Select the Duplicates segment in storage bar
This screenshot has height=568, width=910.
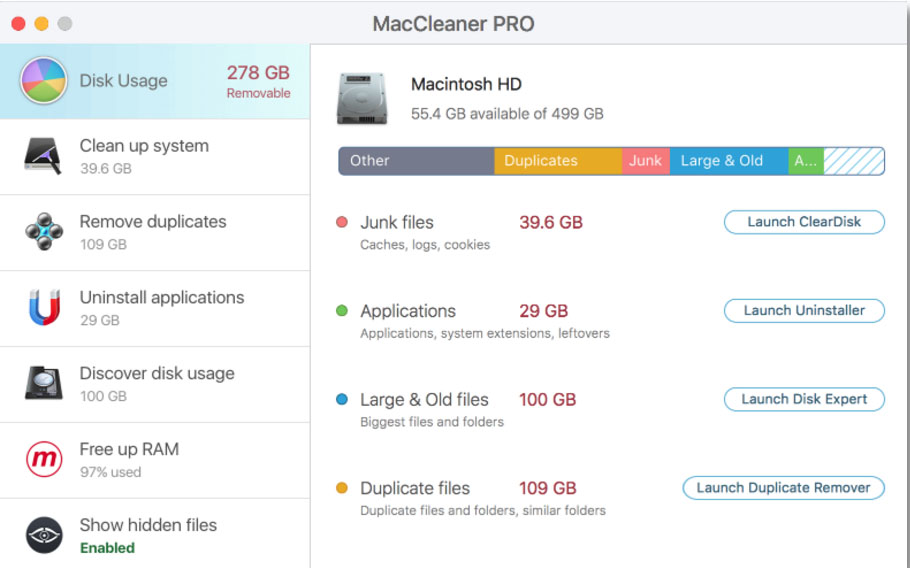click(x=558, y=161)
